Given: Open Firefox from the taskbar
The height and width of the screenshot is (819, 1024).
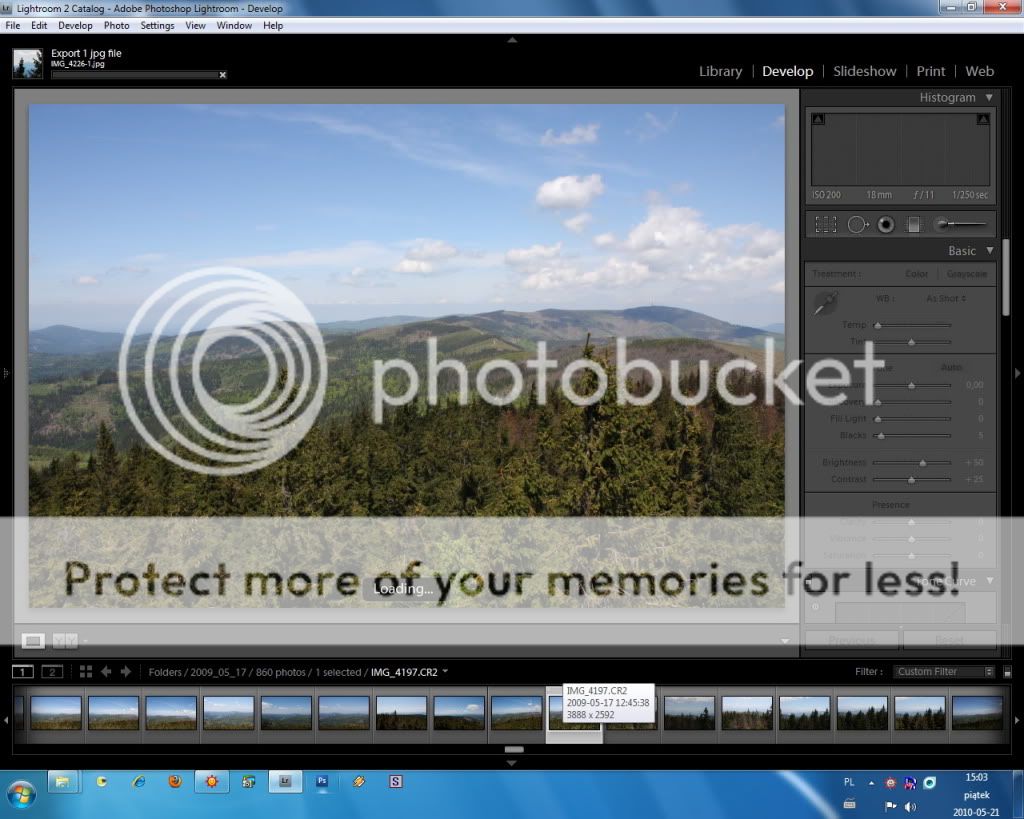Looking at the screenshot, I should pyautogui.click(x=175, y=781).
